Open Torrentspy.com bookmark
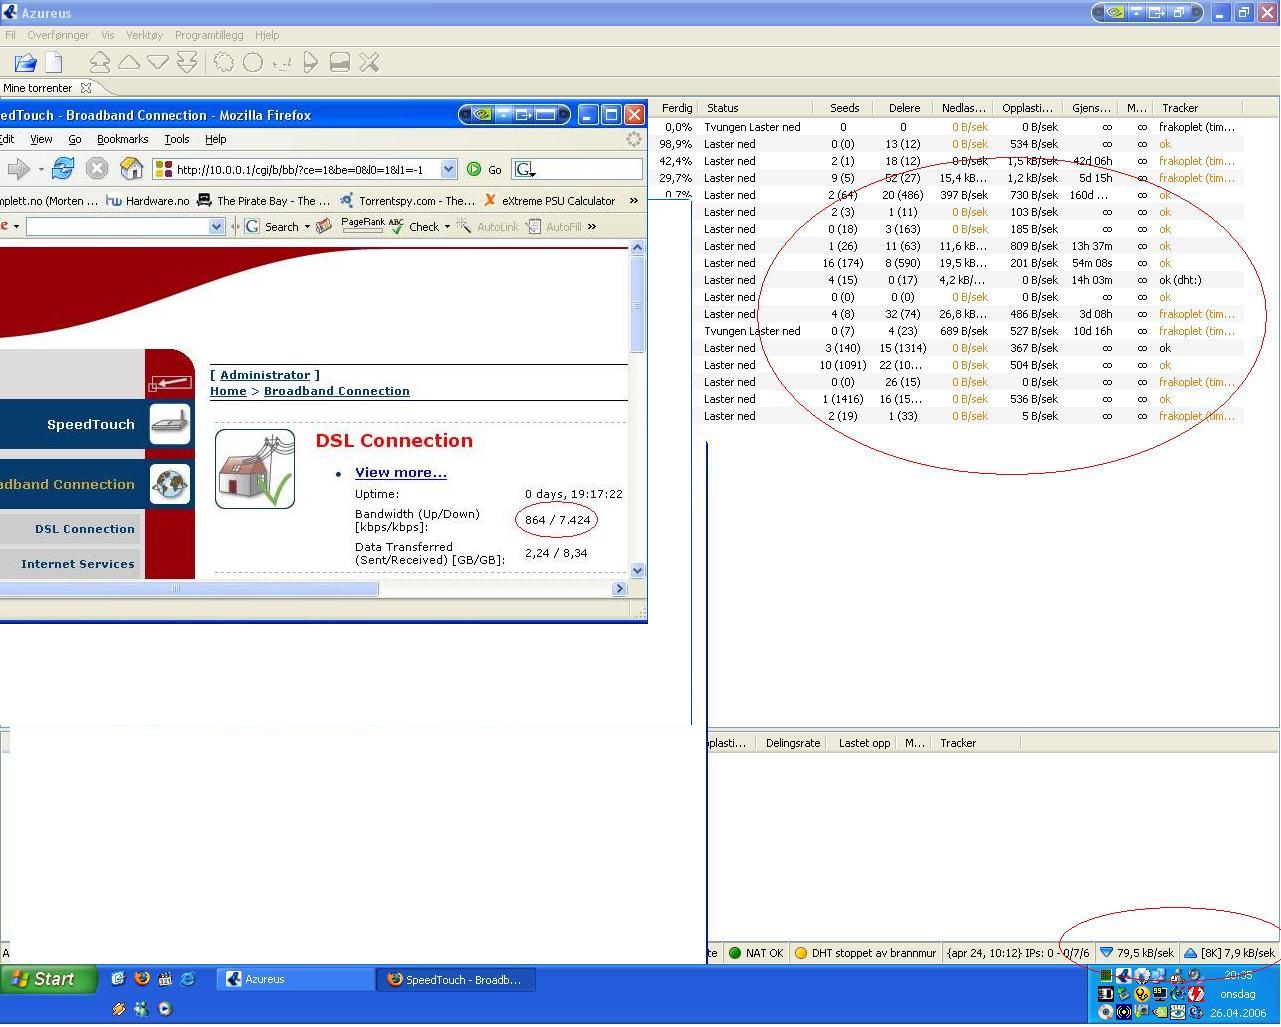Viewport: 1281px width, 1027px height. click(407, 200)
